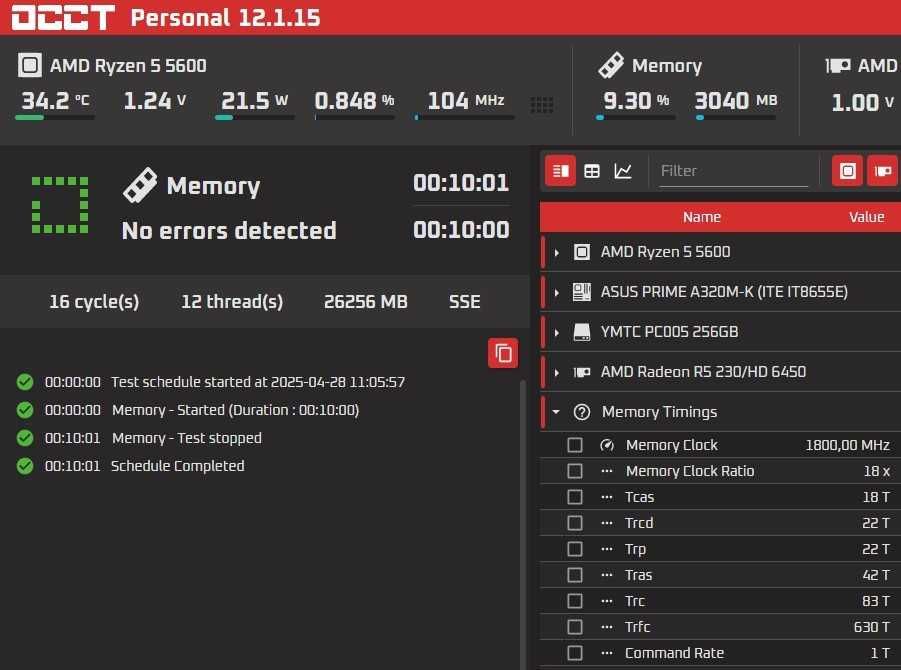
Task: Click the CPU chip icon beside AMD Ryzen 5 5600 header
Action: point(30,65)
